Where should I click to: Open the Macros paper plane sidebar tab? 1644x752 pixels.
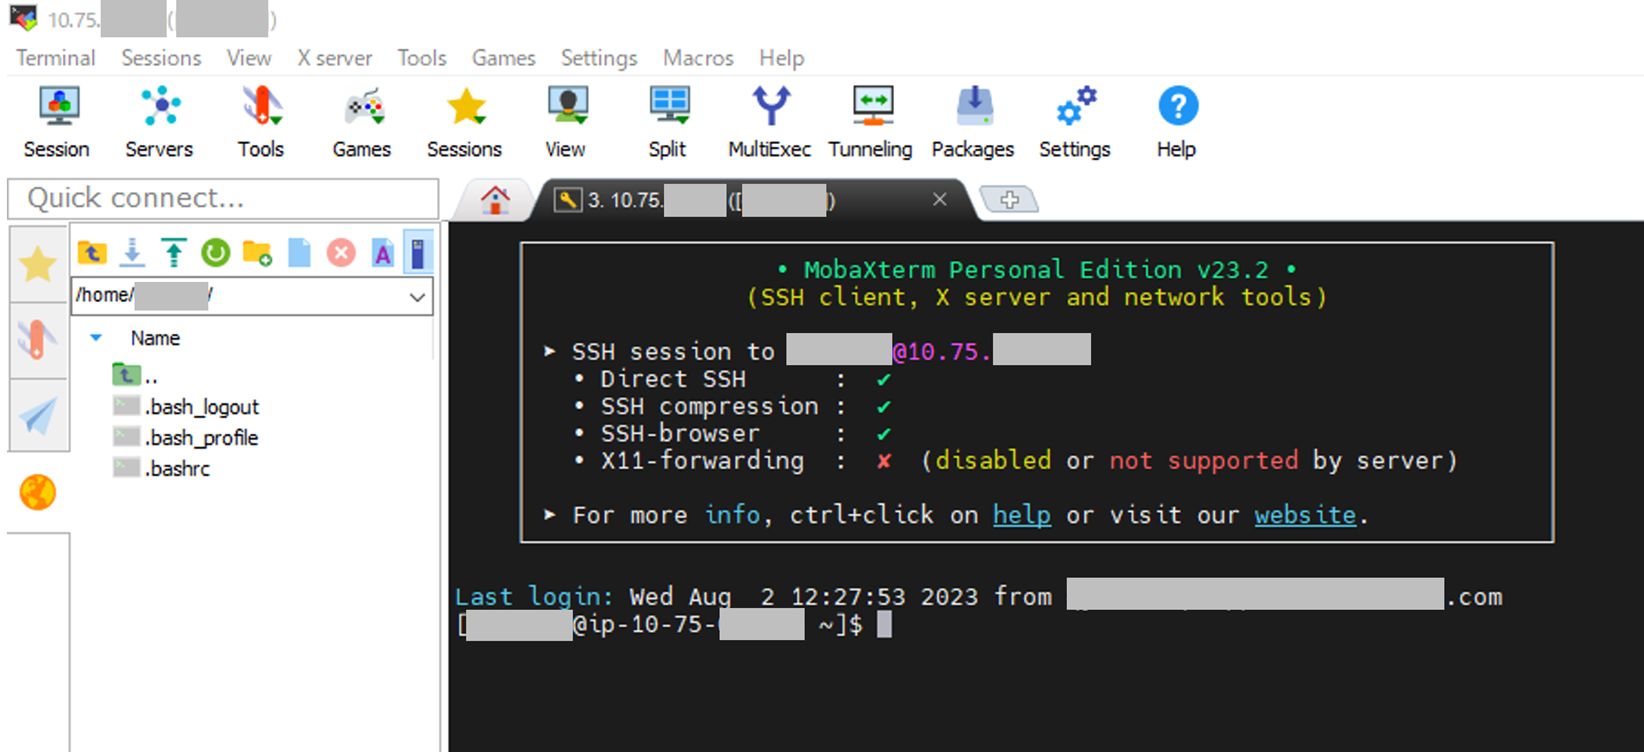[38, 415]
